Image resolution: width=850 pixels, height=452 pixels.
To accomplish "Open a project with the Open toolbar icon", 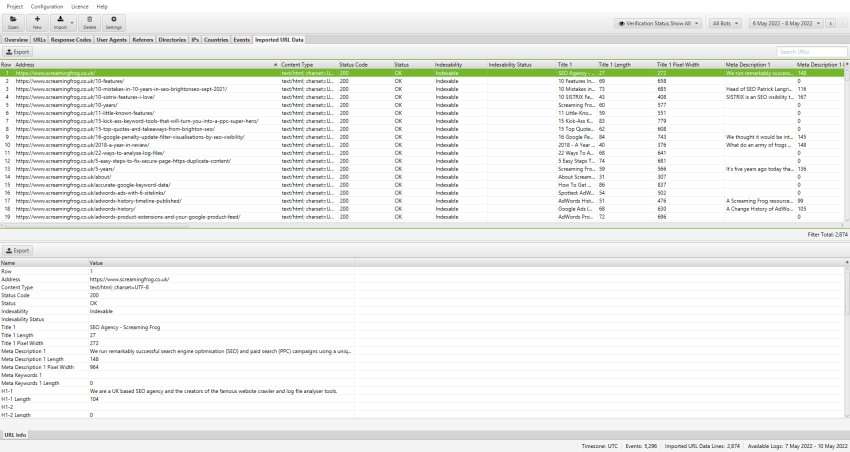I will tap(13, 22).
